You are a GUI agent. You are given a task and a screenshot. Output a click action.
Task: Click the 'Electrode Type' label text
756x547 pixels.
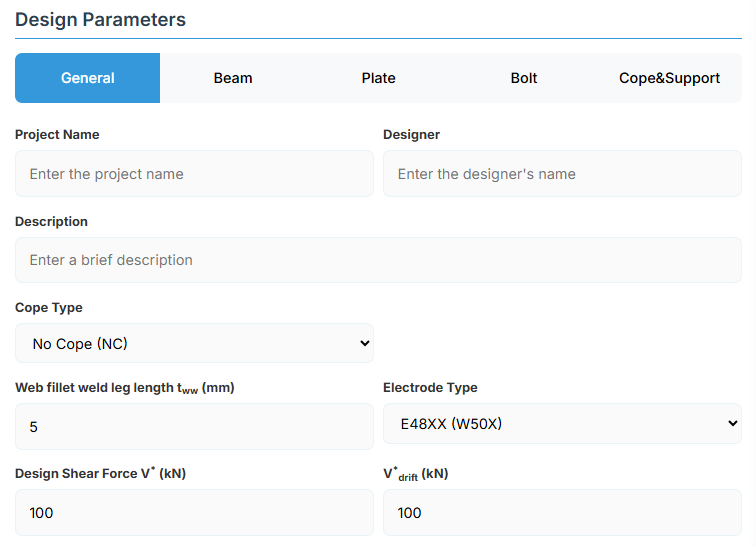(430, 388)
